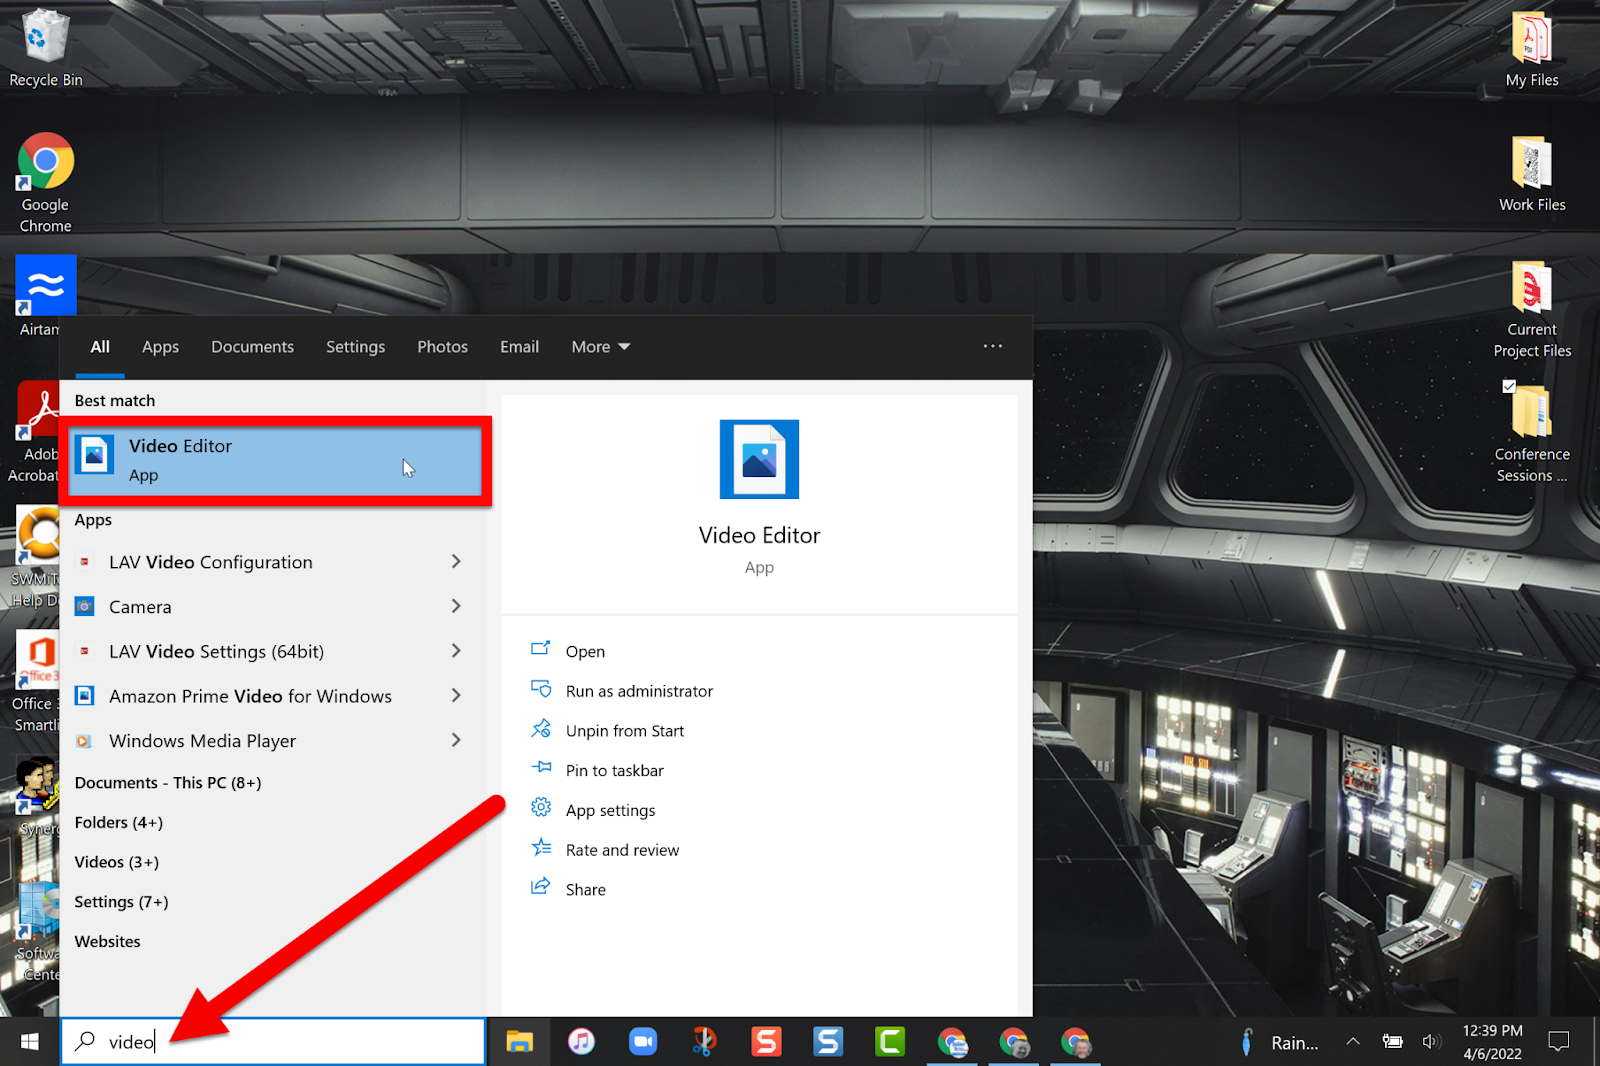
Task: Open the 'Settings (7+)' results category
Action: 122,902
